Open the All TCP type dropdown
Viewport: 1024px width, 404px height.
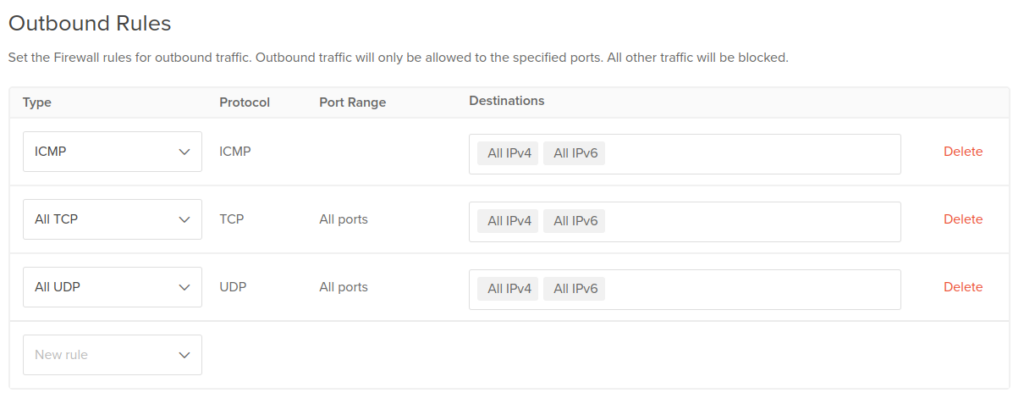point(112,219)
